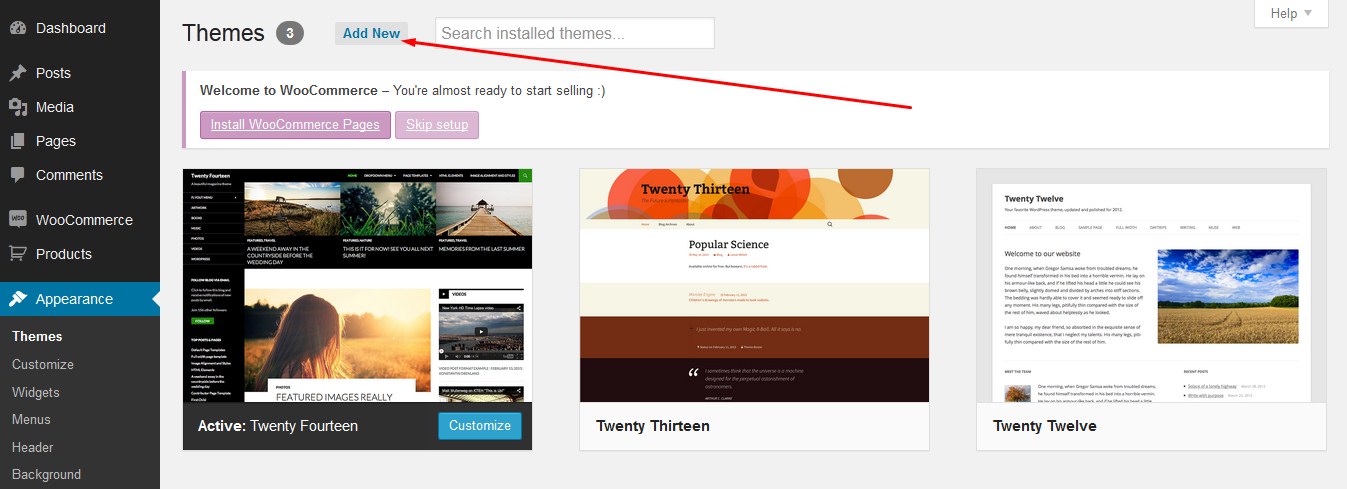The height and width of the screenshot is (489, 1347).
Task: Open the Customize submenu link
Action: coord(43,364)
